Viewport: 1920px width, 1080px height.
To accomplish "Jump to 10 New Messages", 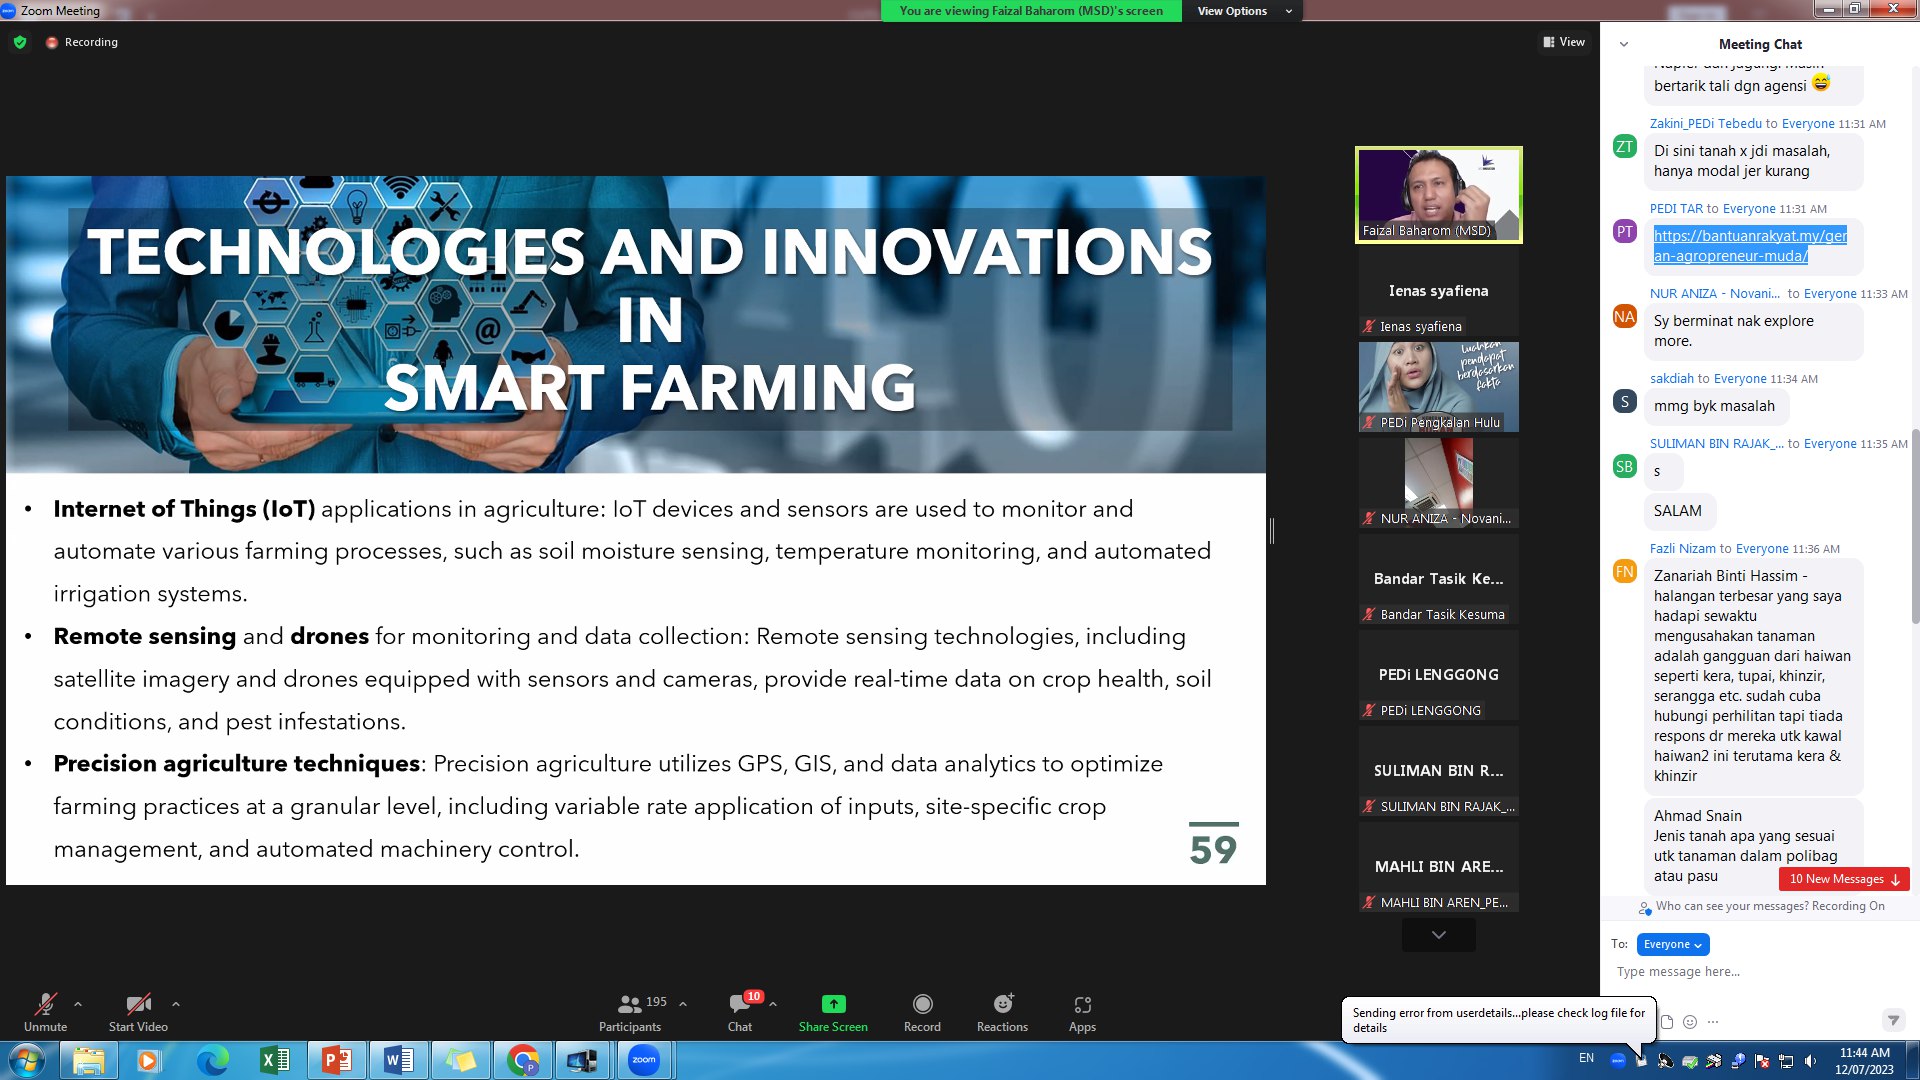I will 1844,879.
